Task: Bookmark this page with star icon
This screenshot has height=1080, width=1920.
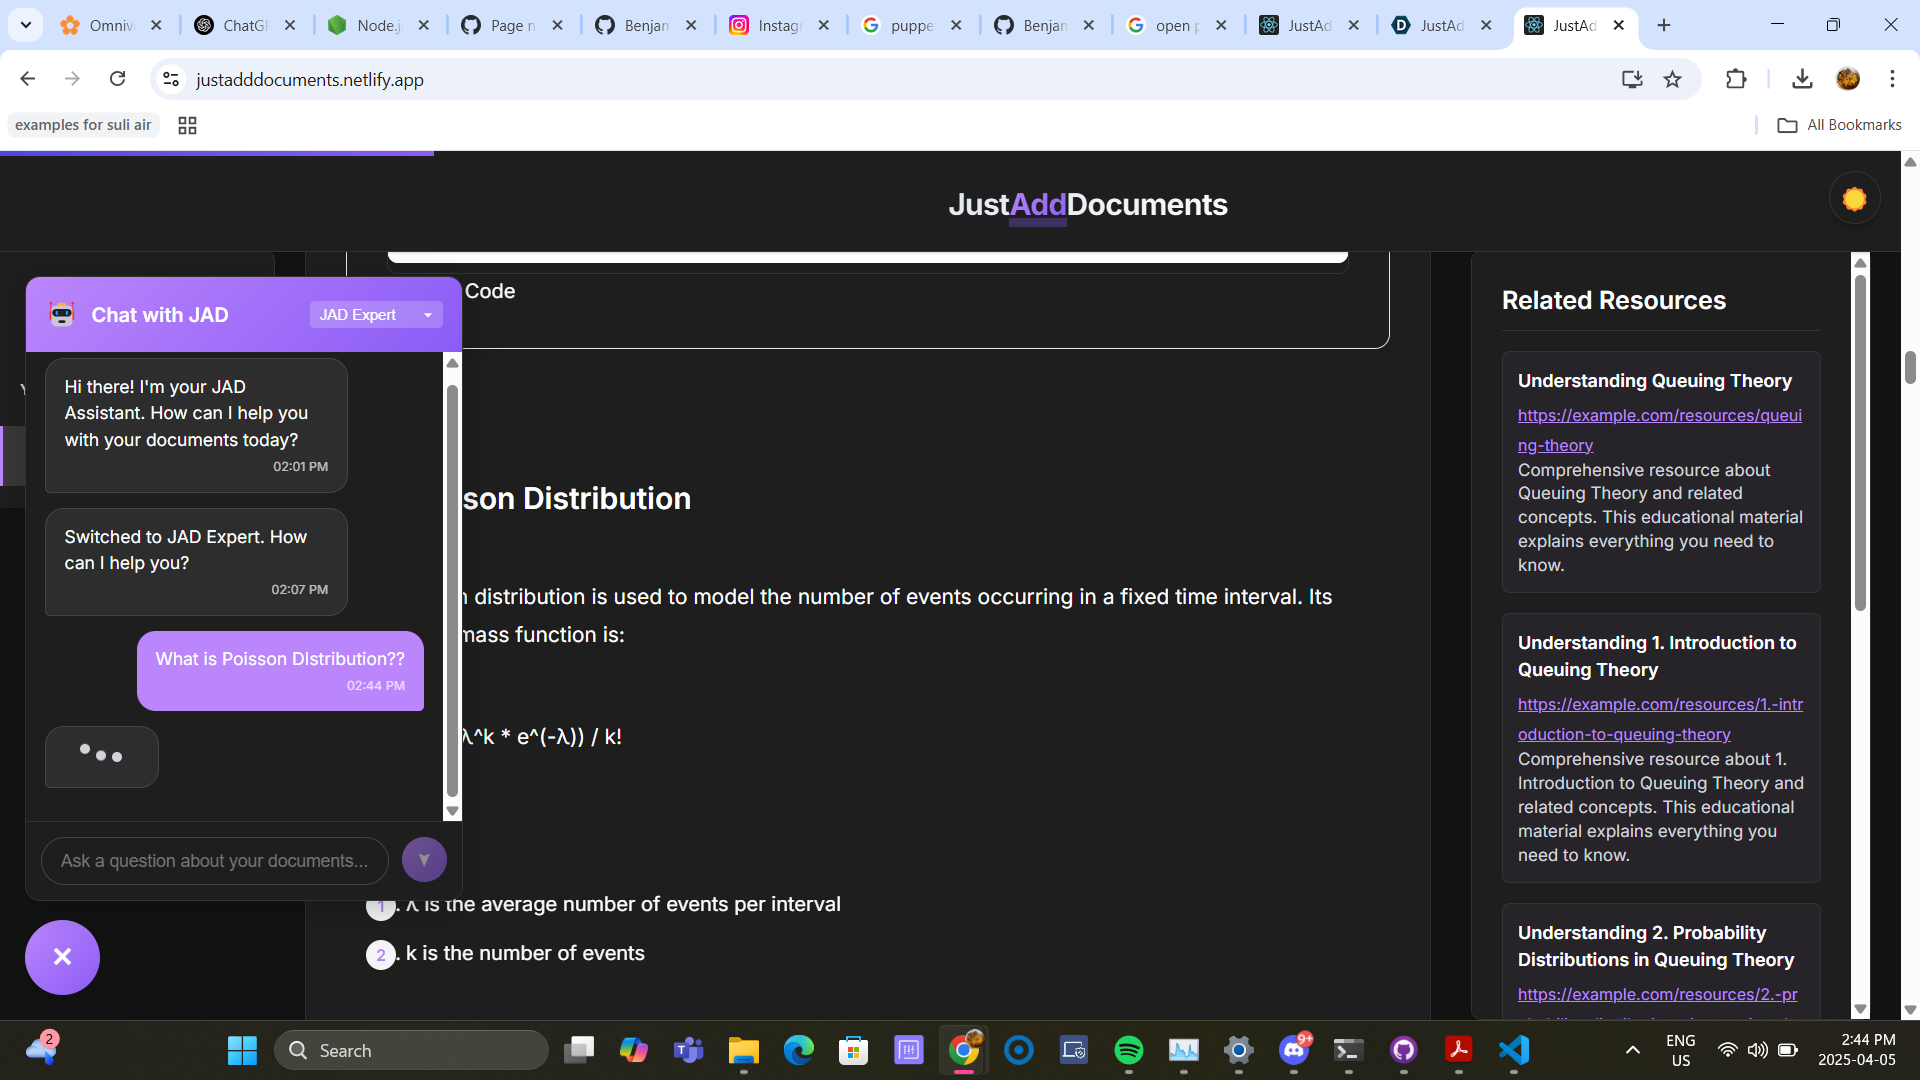Action: click(x=1672, y=80)
